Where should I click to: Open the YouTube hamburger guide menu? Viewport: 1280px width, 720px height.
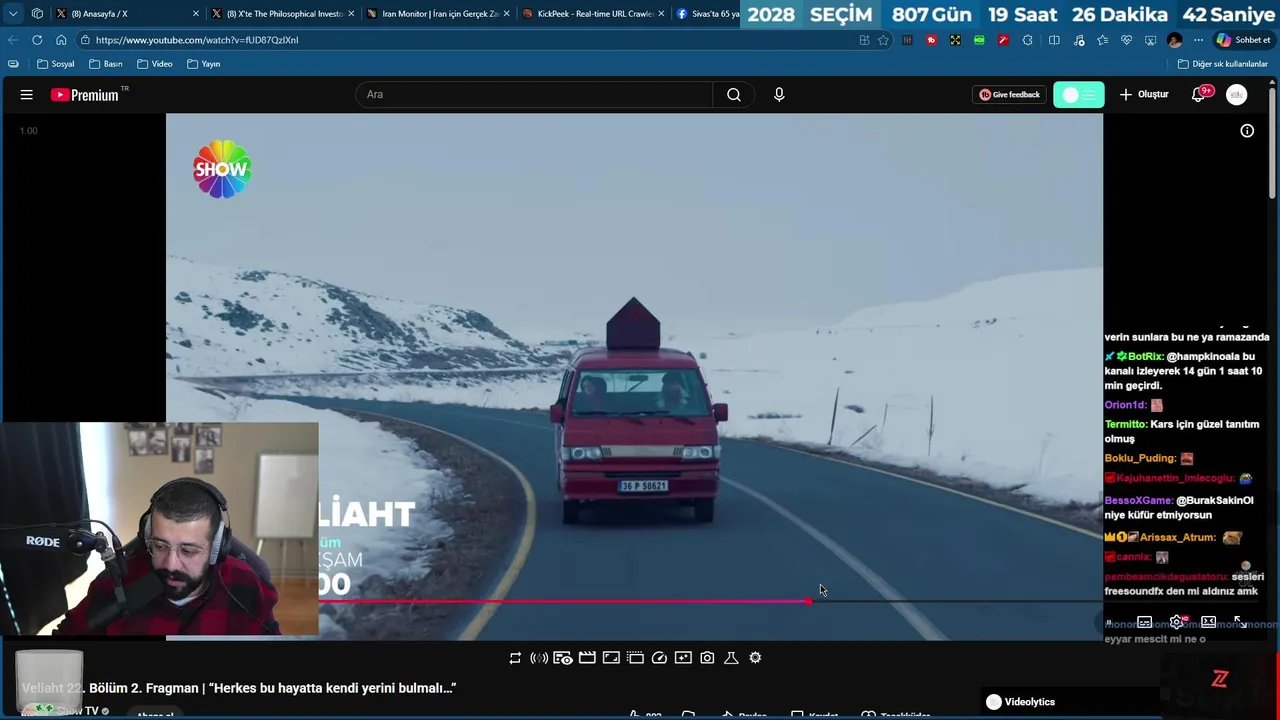(27, 95)
